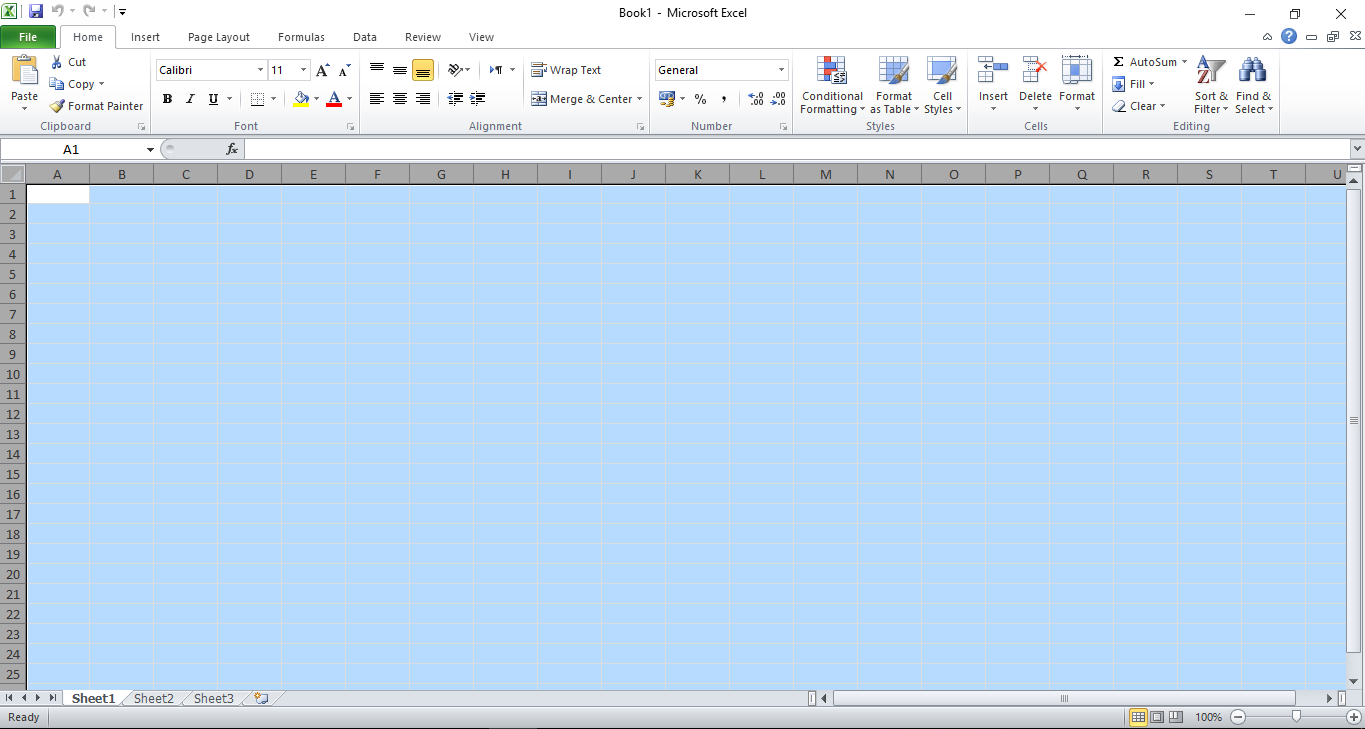1365x729 pixels.
Task: Click the Format button in Cells group
Action: [1077, 86]
